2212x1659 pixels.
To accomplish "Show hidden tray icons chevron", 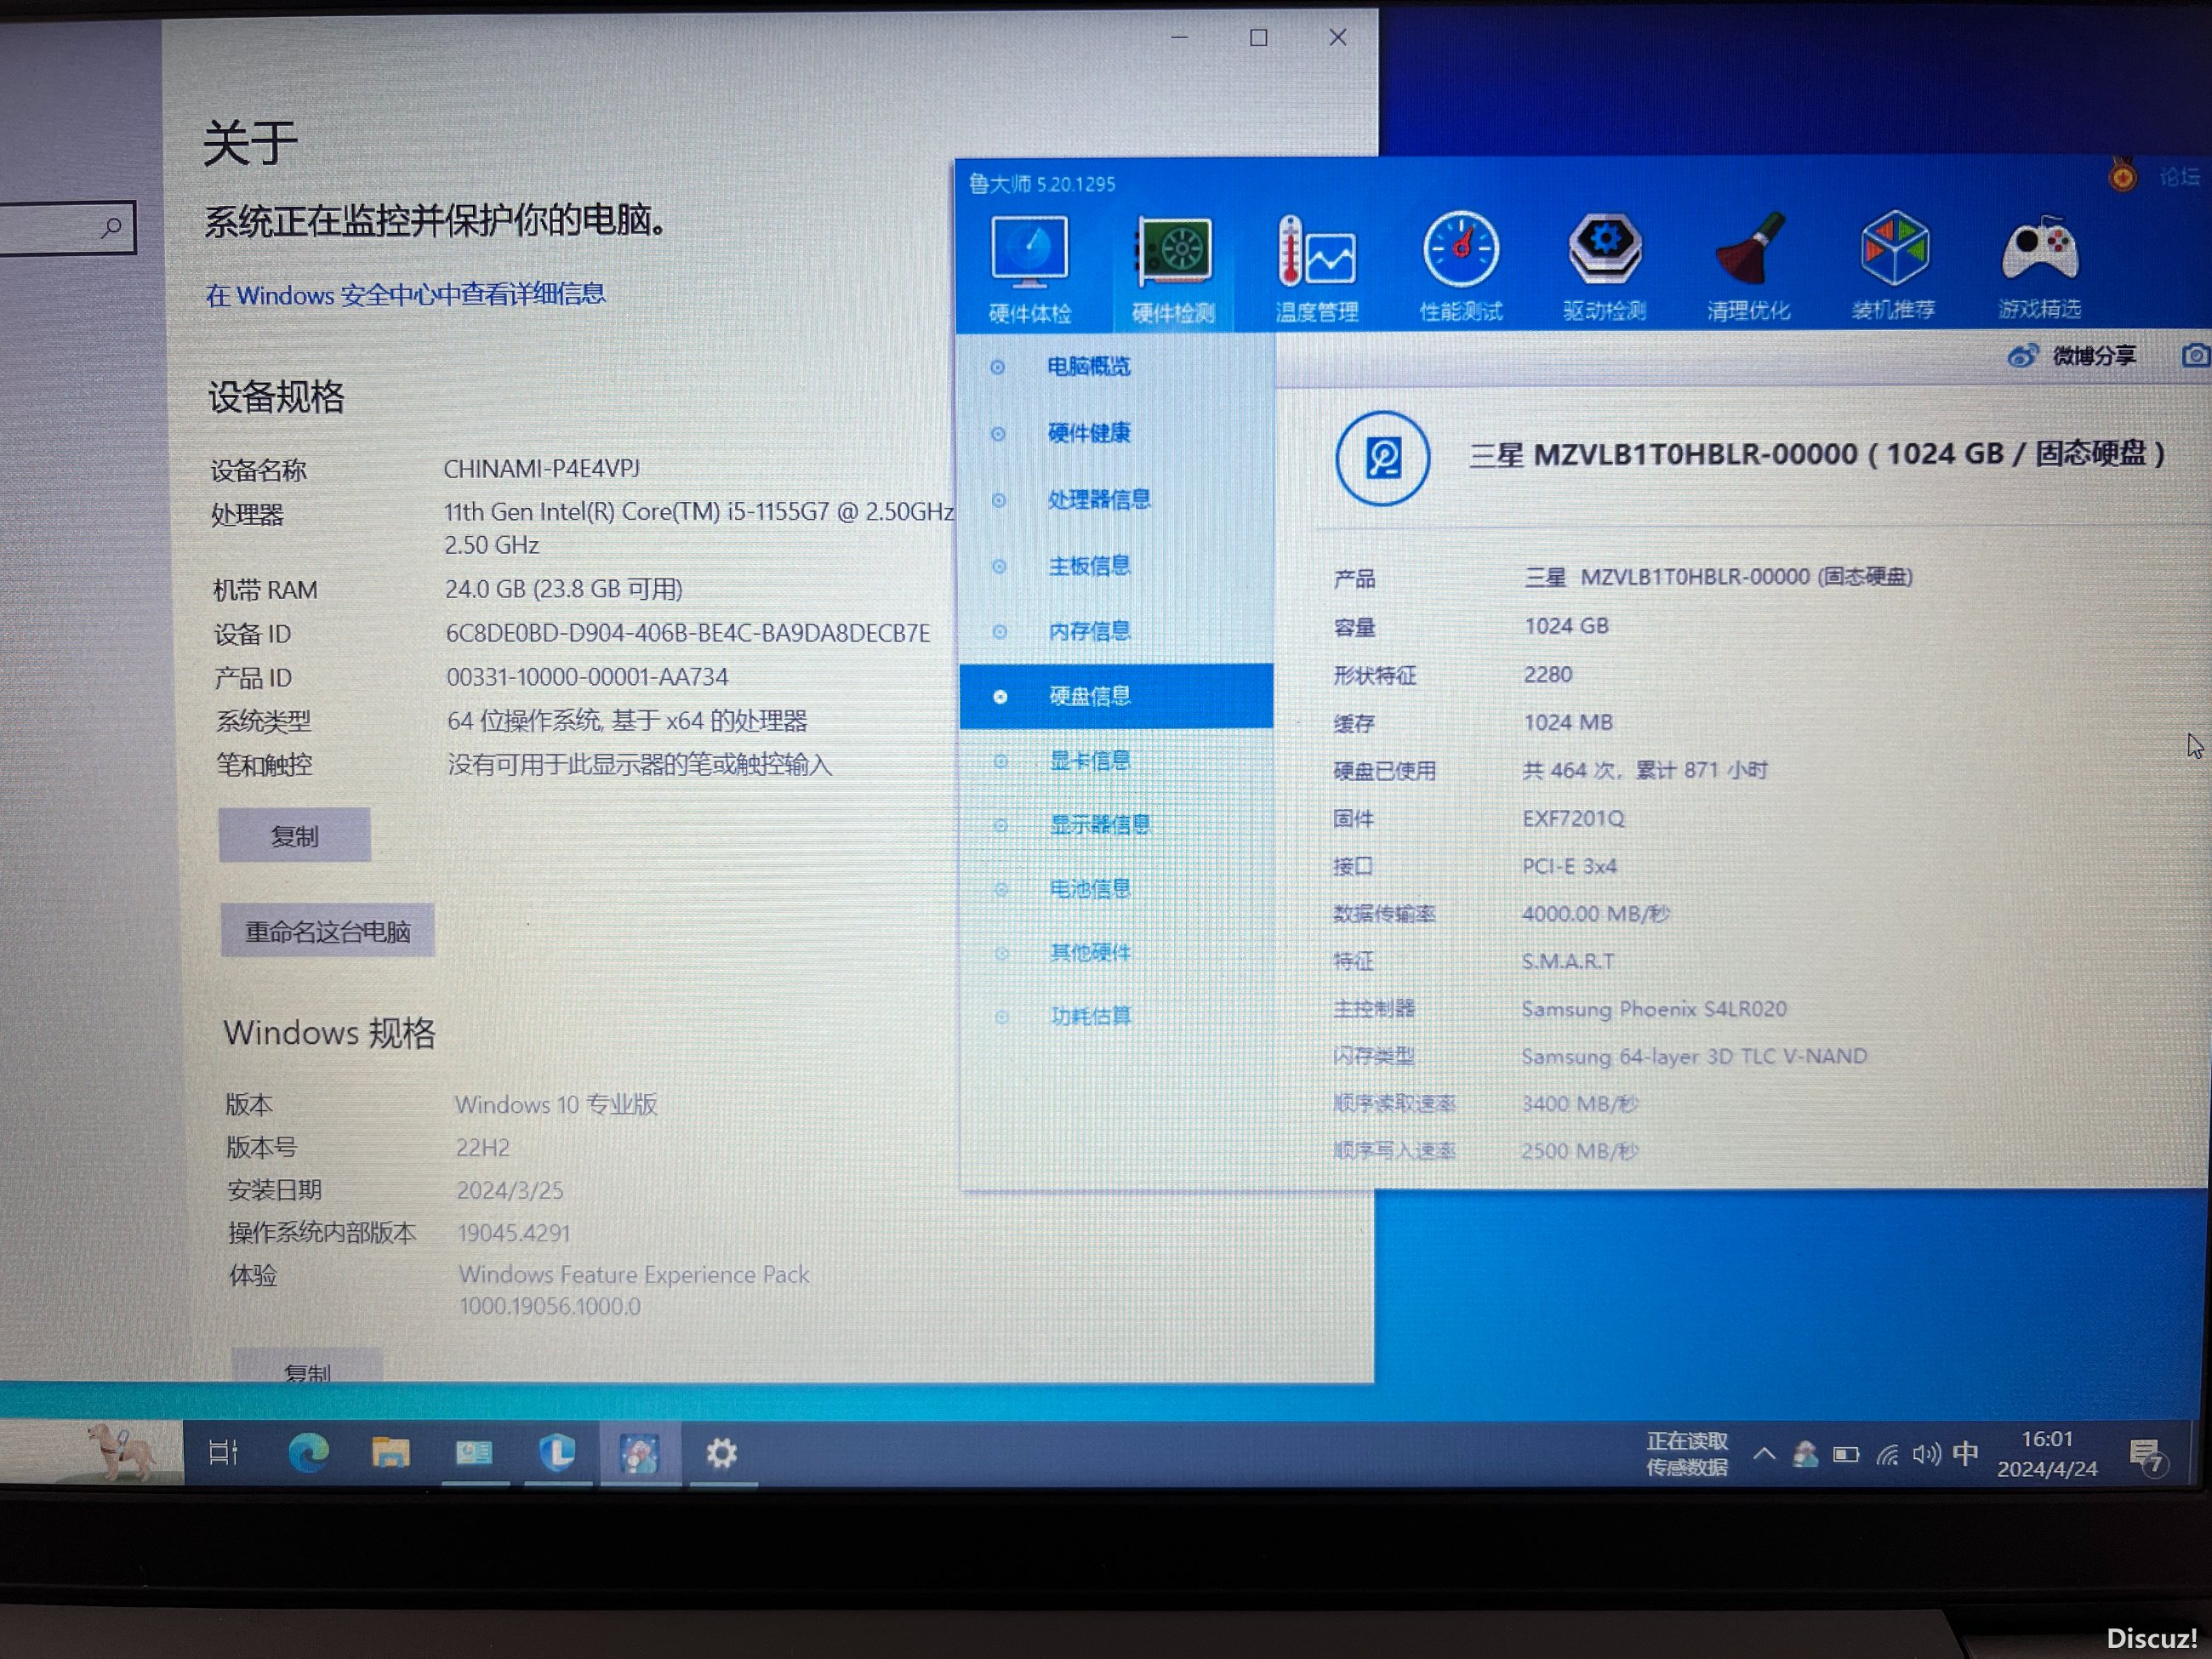I will pyautogui.click(x=1765, y=1454).
